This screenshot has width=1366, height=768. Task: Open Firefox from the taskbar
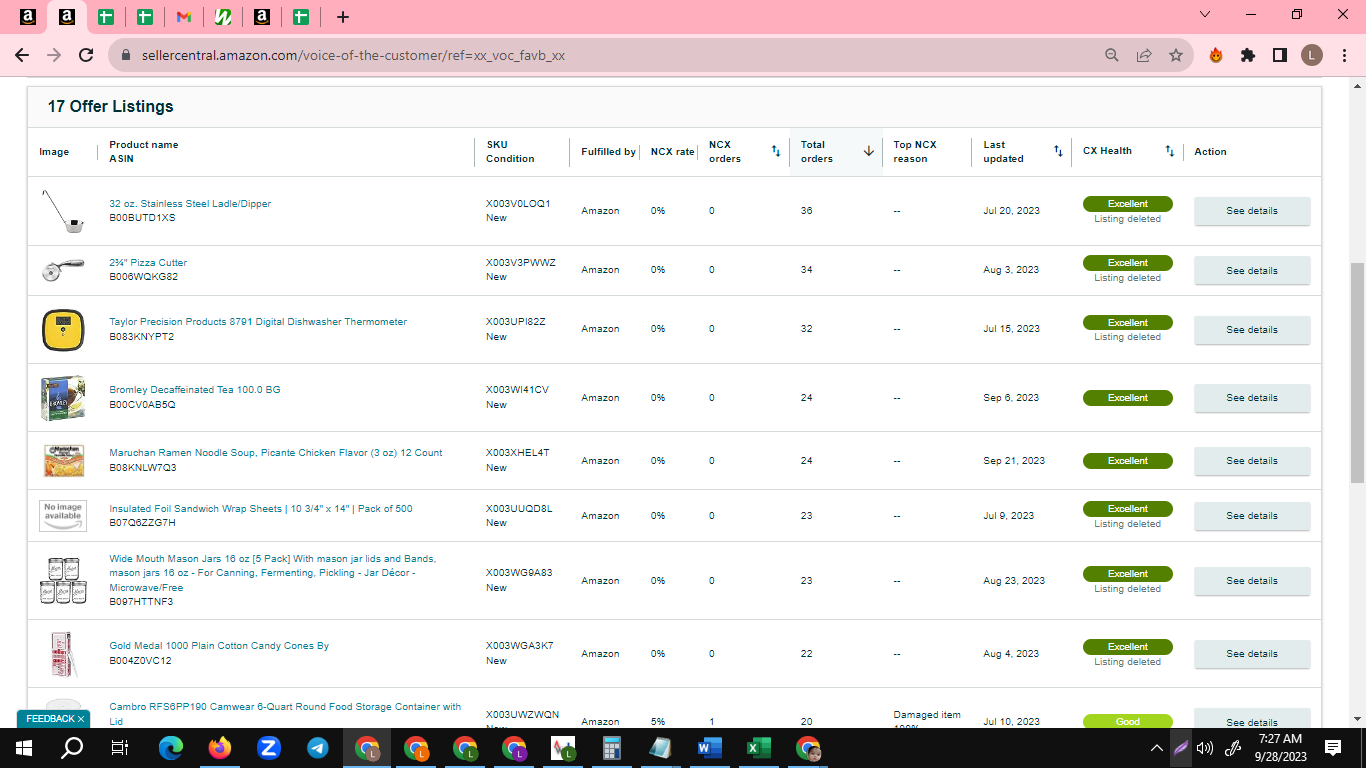click(x=220, y=748)
